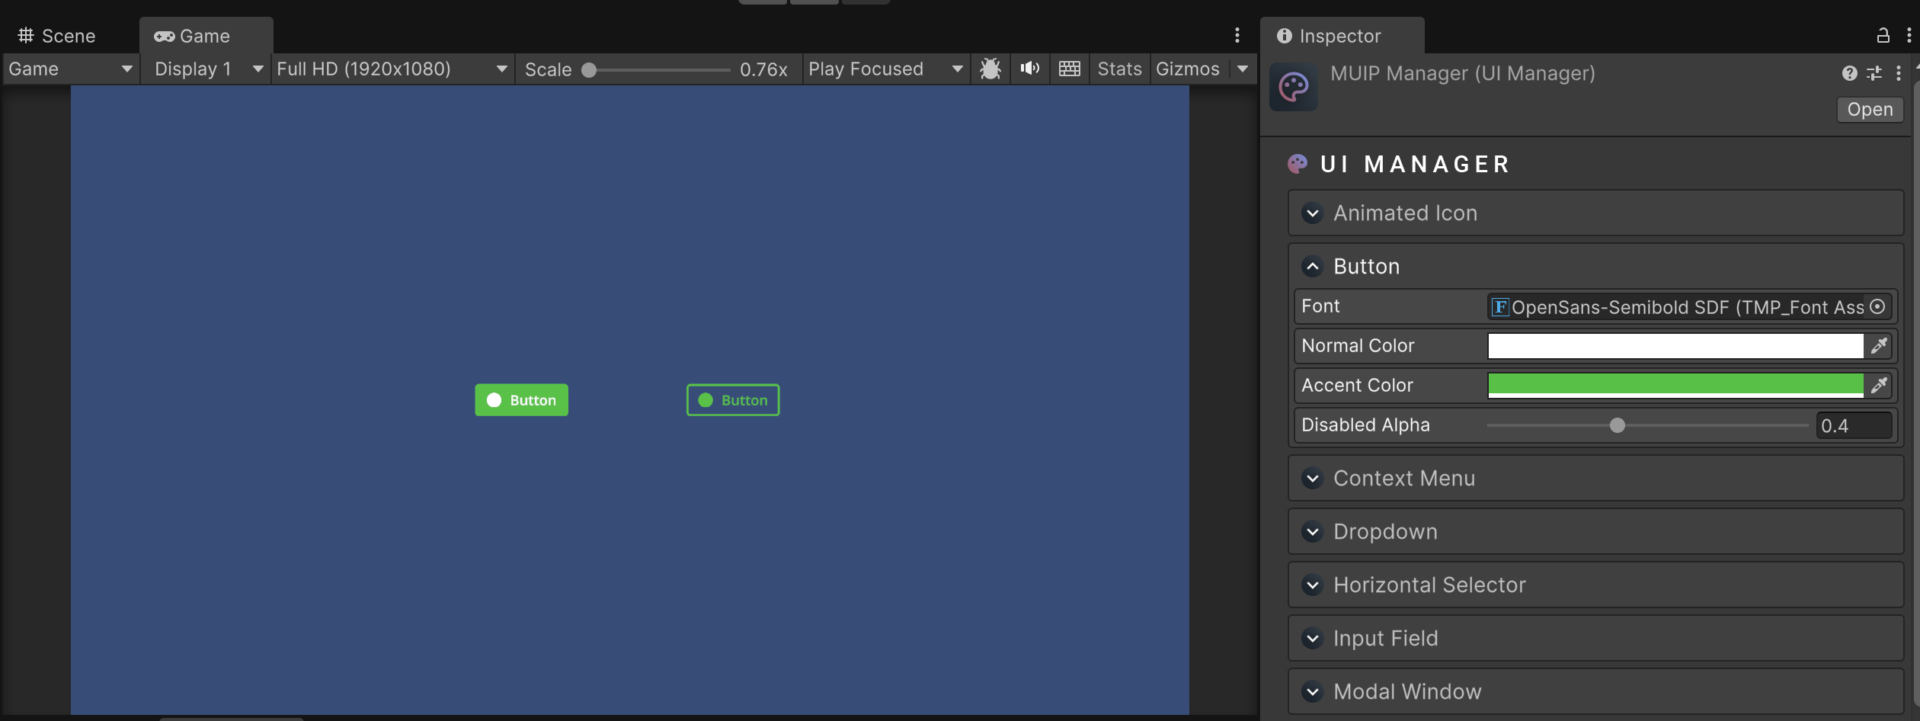This screenshot has height=721, width=1920.
Task: Click the small palette icon beside UI MANAGER
Action: pos(1298,164)
